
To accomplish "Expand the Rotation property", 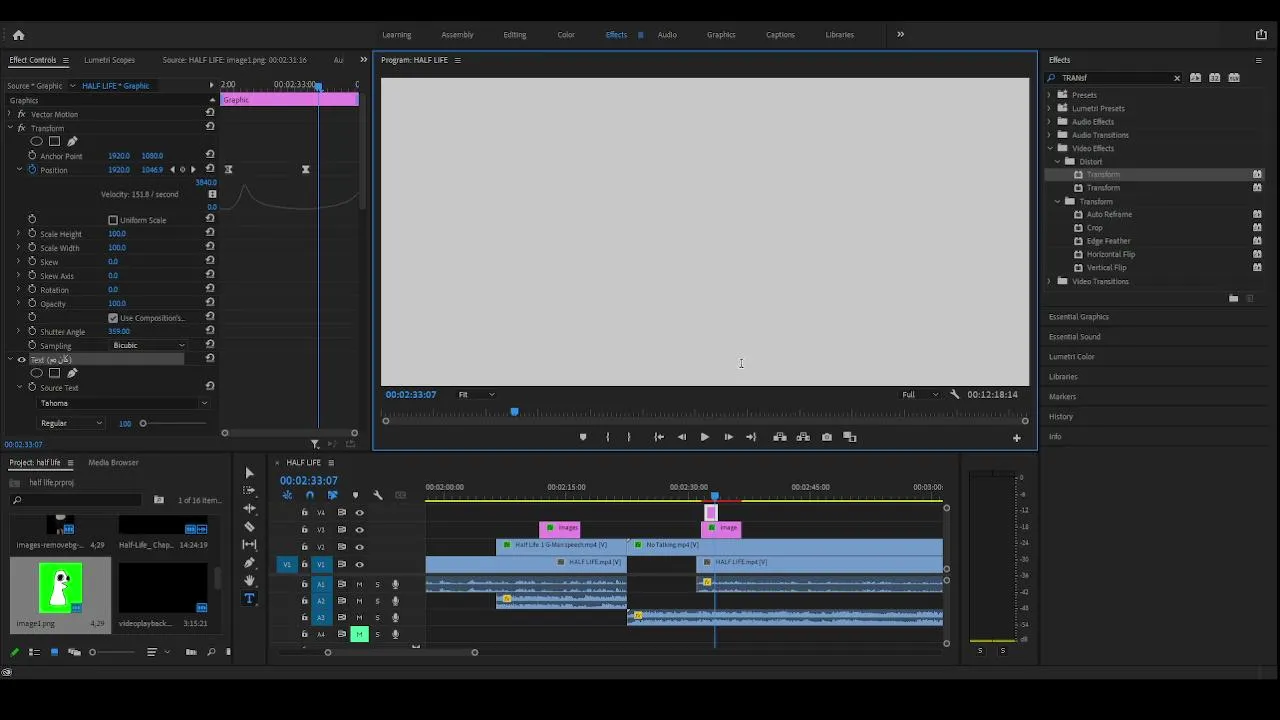I will click(18, 290).
